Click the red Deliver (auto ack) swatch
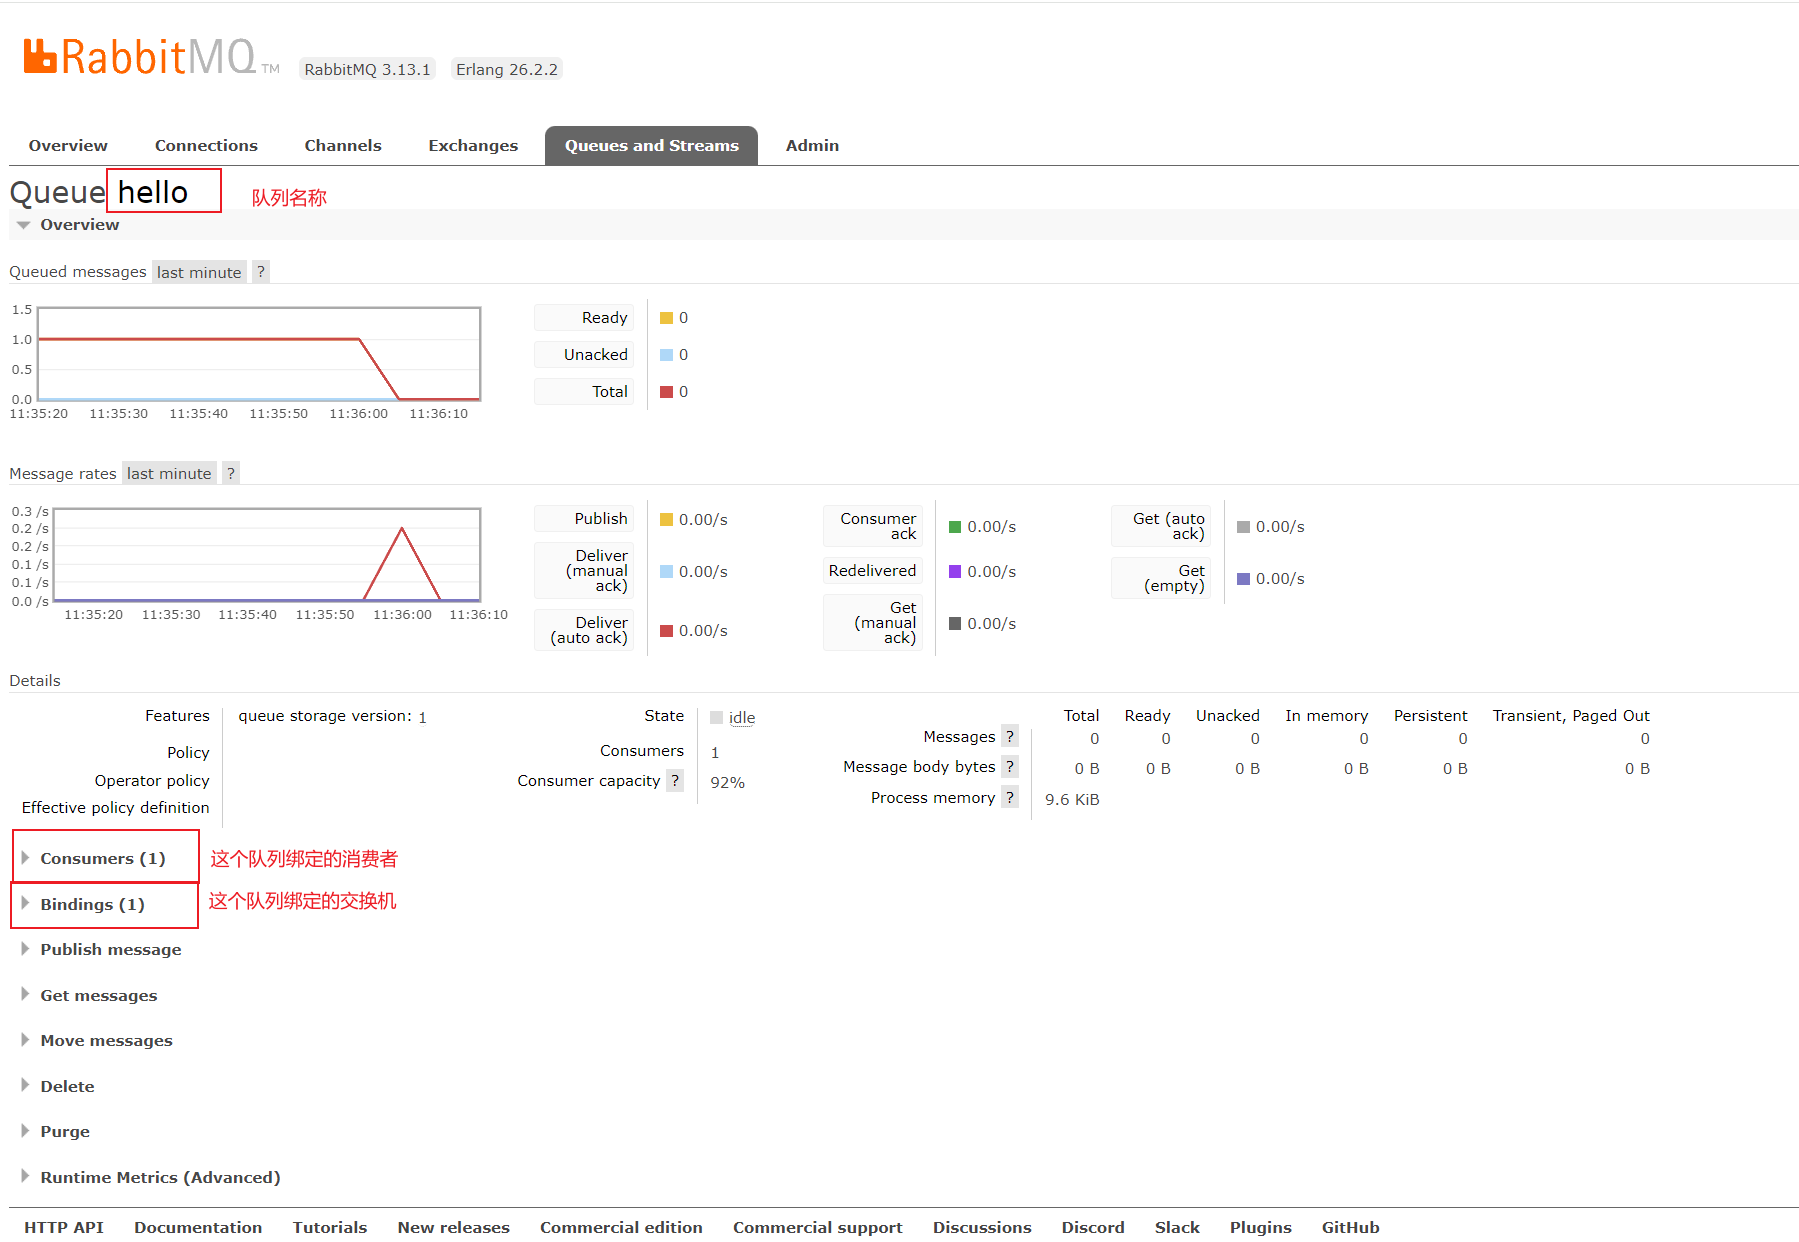This screenshot has width=1799, height=1242. [x=666, y=631]
